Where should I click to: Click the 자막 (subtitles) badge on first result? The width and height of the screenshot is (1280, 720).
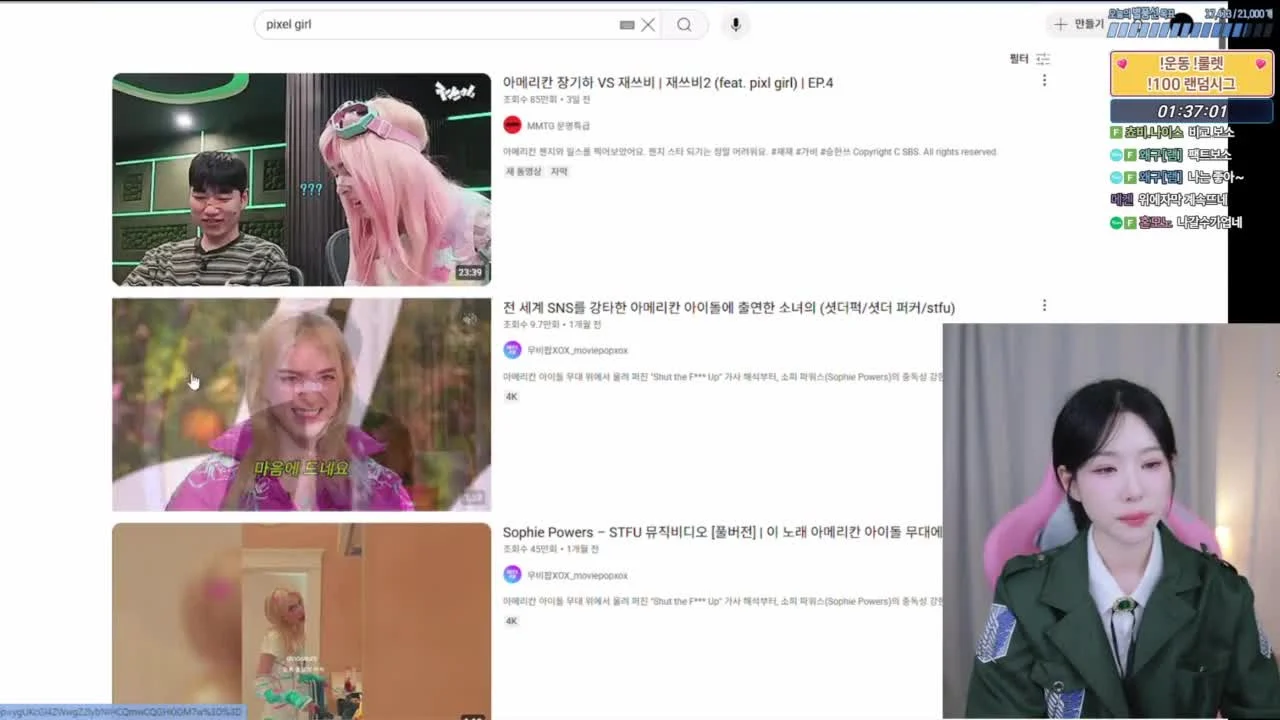pyautogui.click(x=559, y=172)
